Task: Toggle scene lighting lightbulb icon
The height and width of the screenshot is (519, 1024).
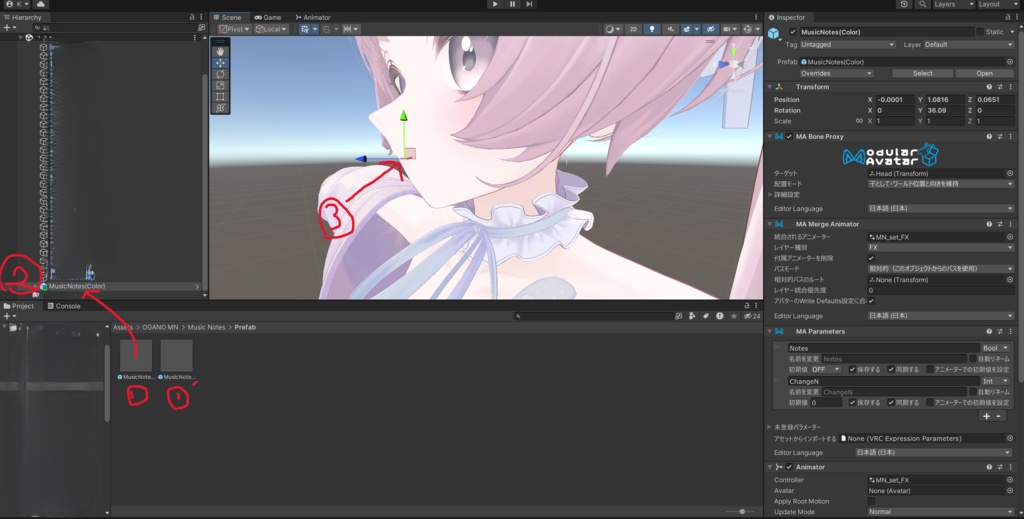Action: [651, 29]
